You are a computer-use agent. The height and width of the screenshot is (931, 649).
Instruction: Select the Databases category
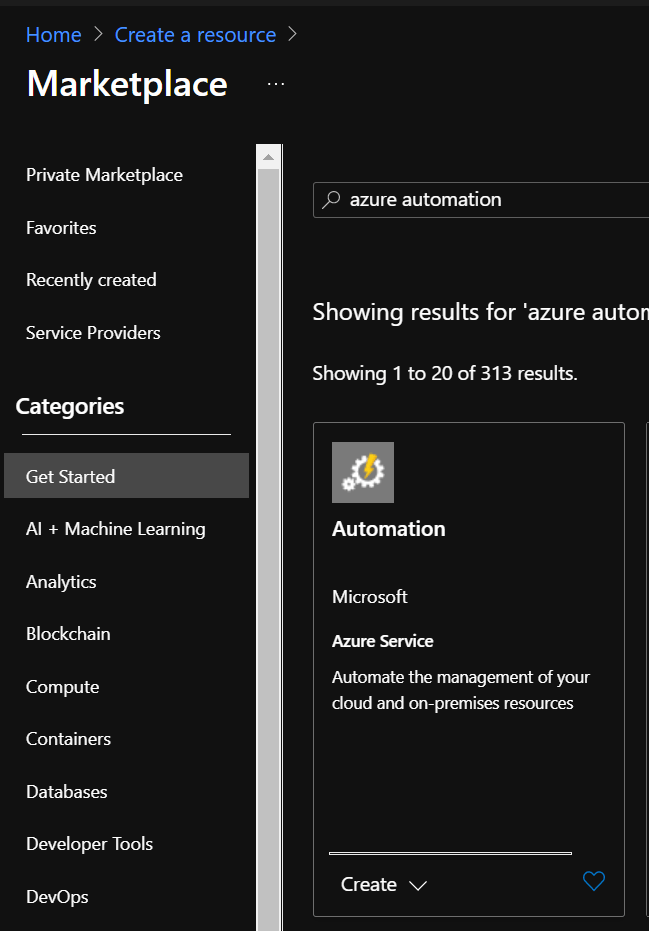point(66,792)
